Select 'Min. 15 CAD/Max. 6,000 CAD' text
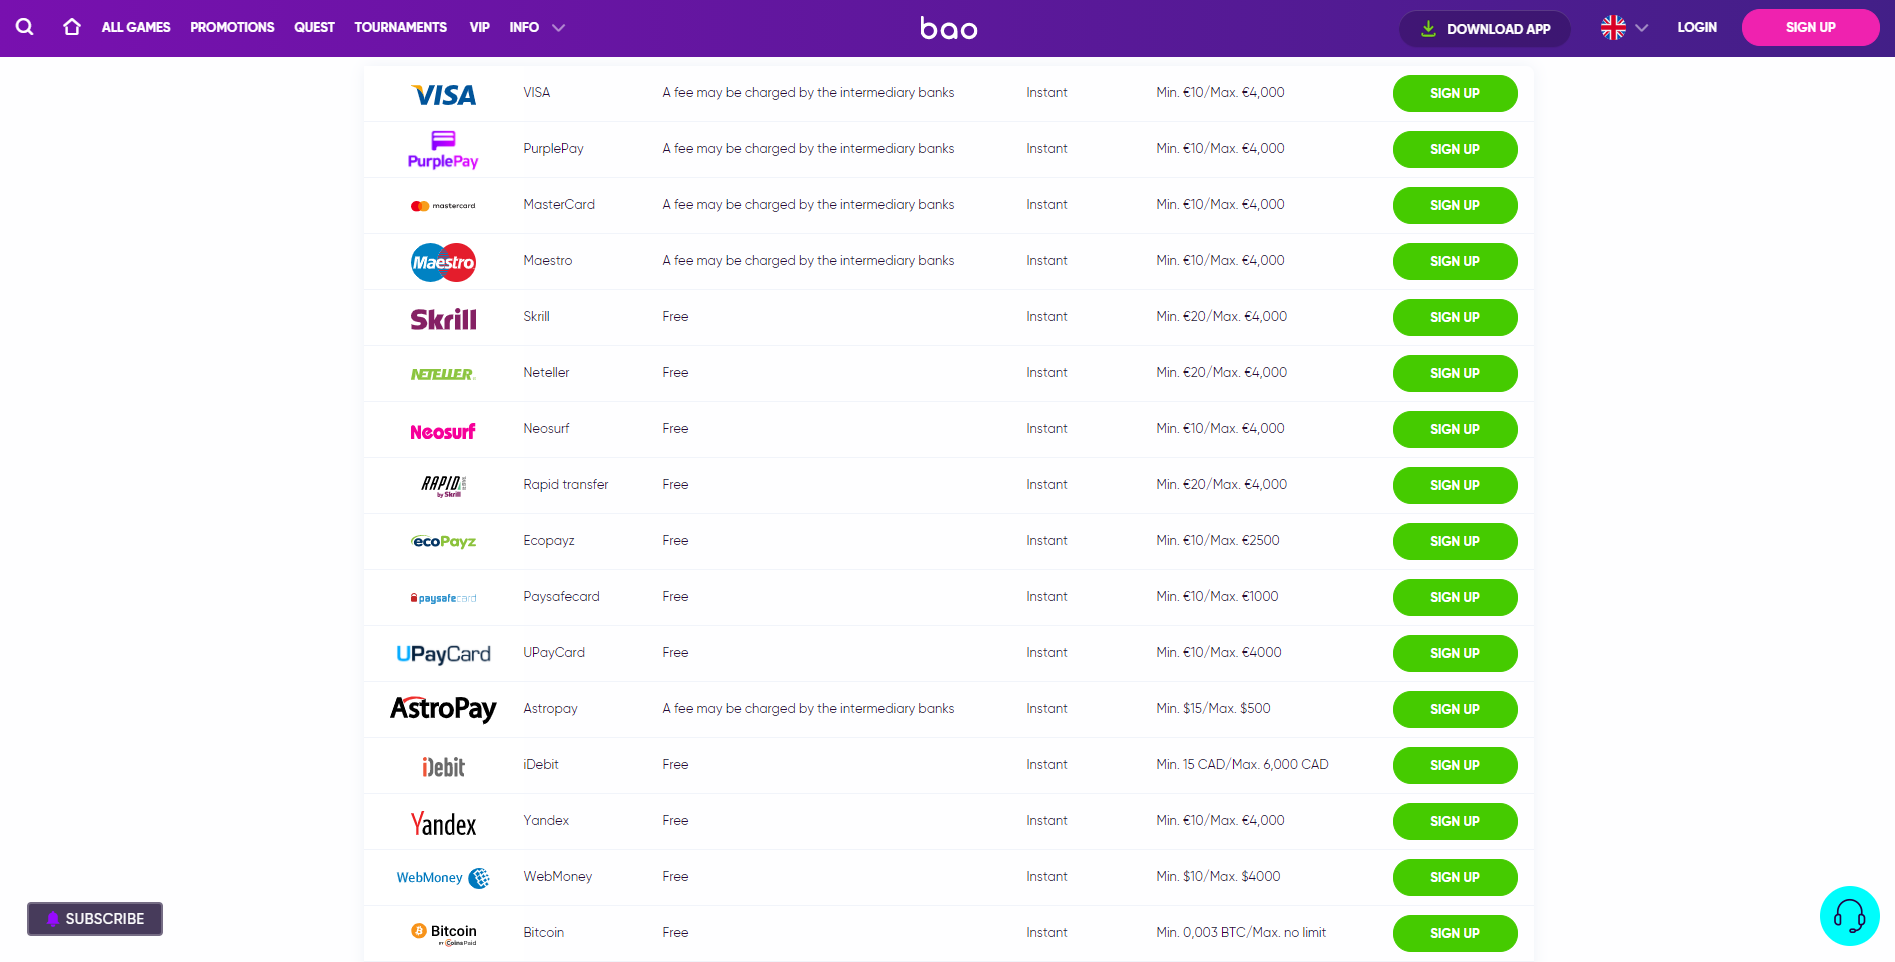 1242,764
